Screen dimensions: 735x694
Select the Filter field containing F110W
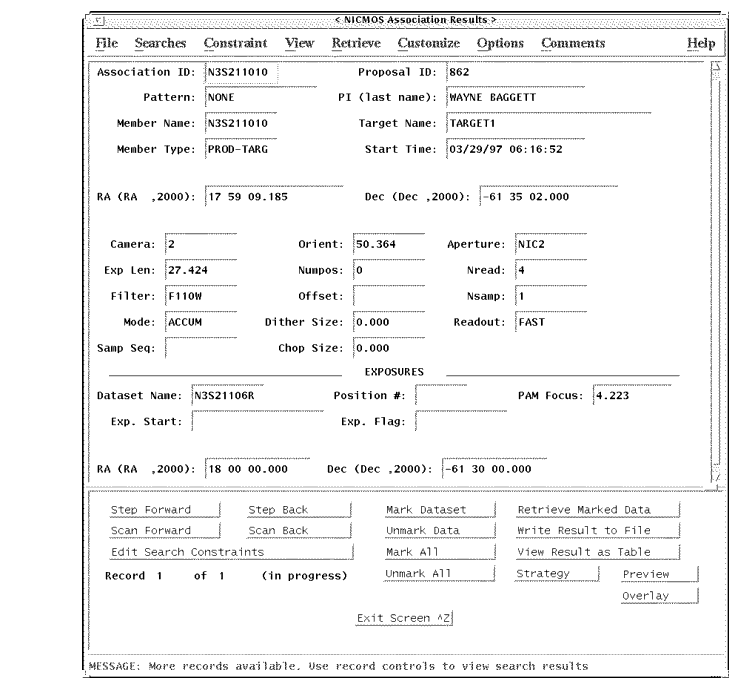[198, 296]
